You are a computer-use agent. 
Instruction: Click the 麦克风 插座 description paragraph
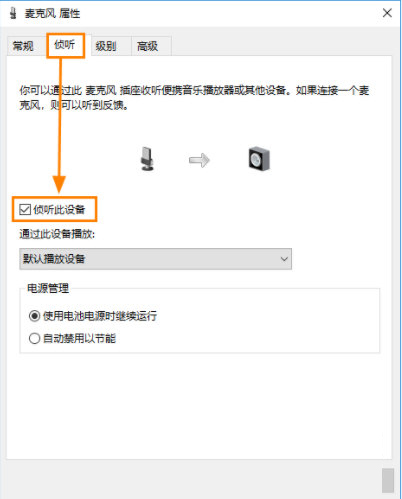(194, 98)
